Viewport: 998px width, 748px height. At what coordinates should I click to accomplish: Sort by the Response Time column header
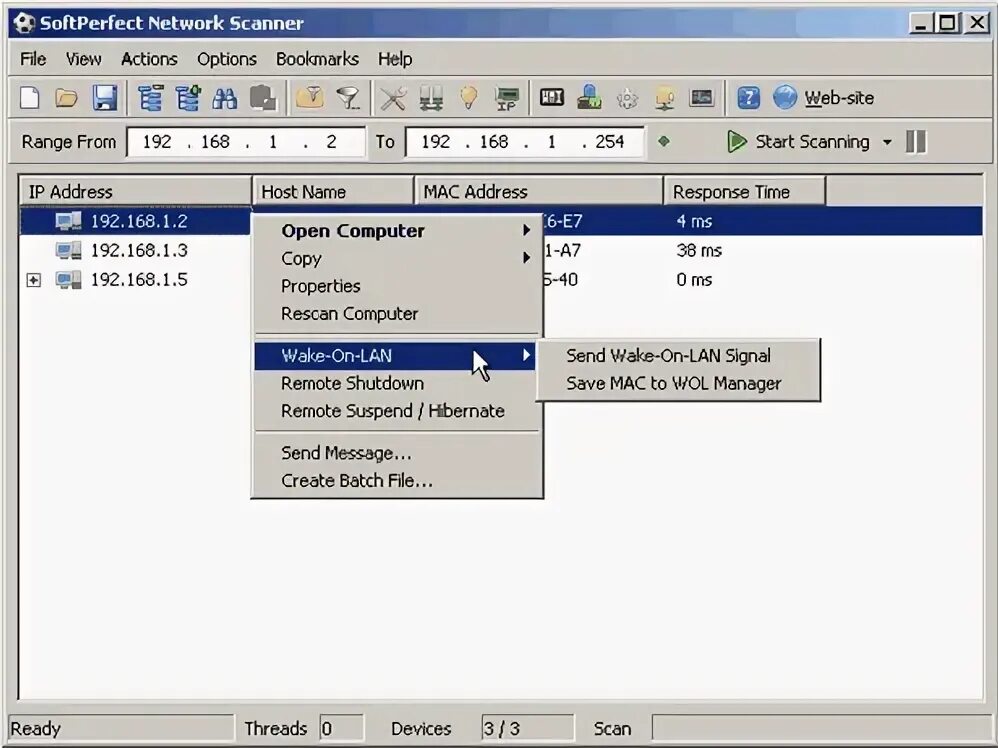pos(745,192)
